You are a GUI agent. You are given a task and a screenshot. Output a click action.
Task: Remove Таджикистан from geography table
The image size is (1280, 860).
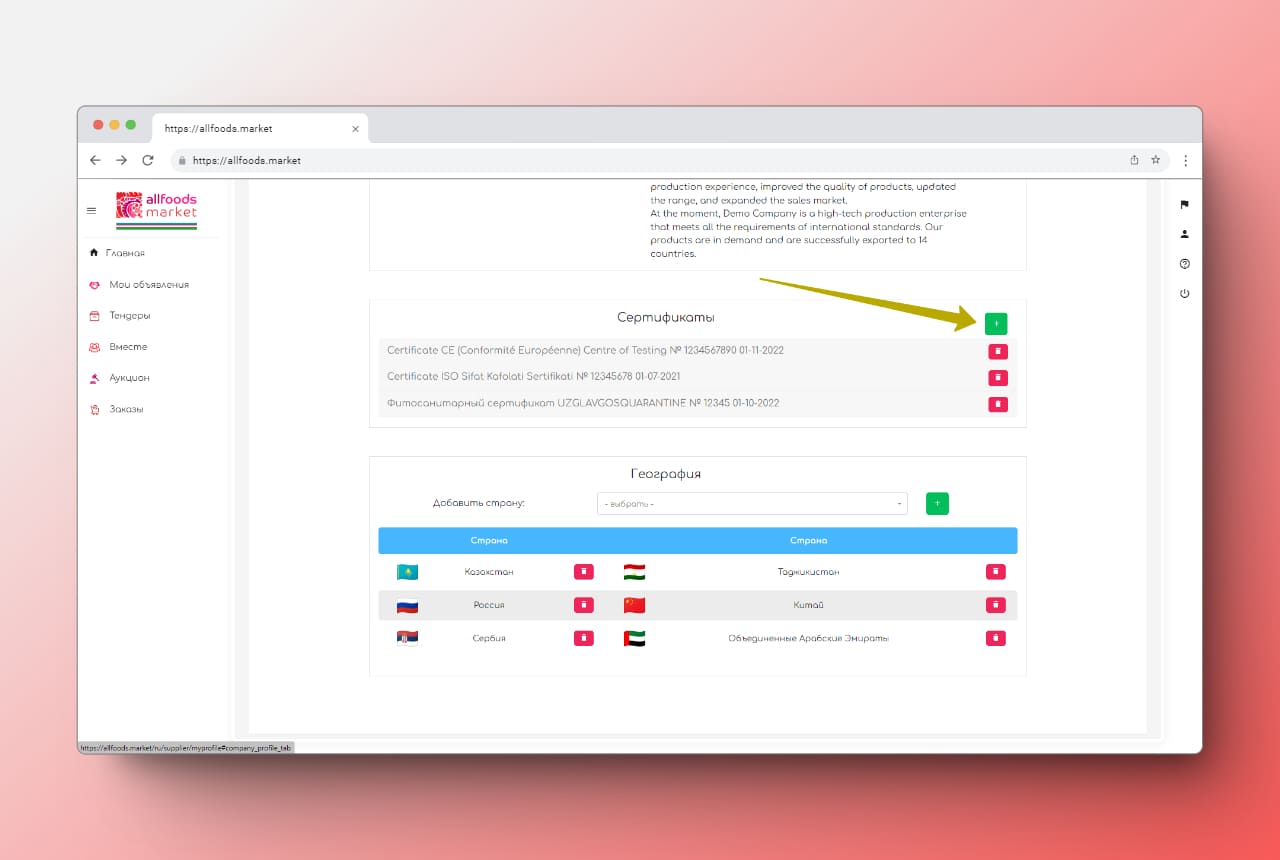pos(996,572)
